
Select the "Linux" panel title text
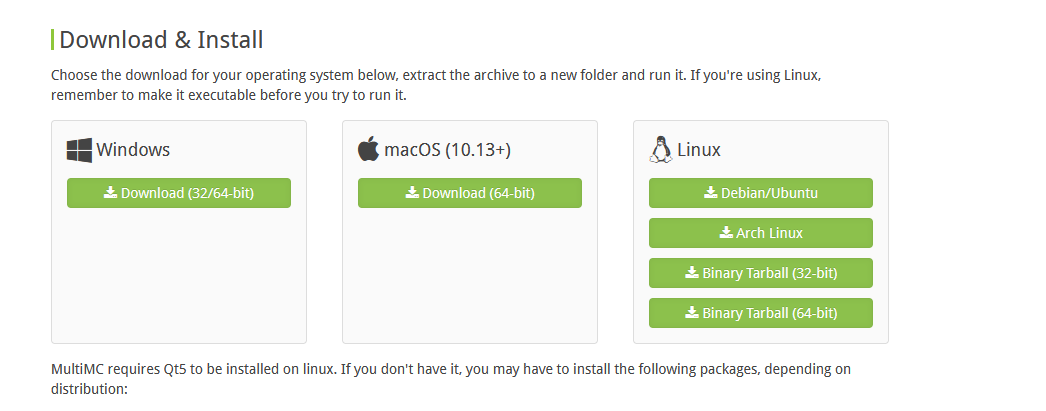pos(699,150)
